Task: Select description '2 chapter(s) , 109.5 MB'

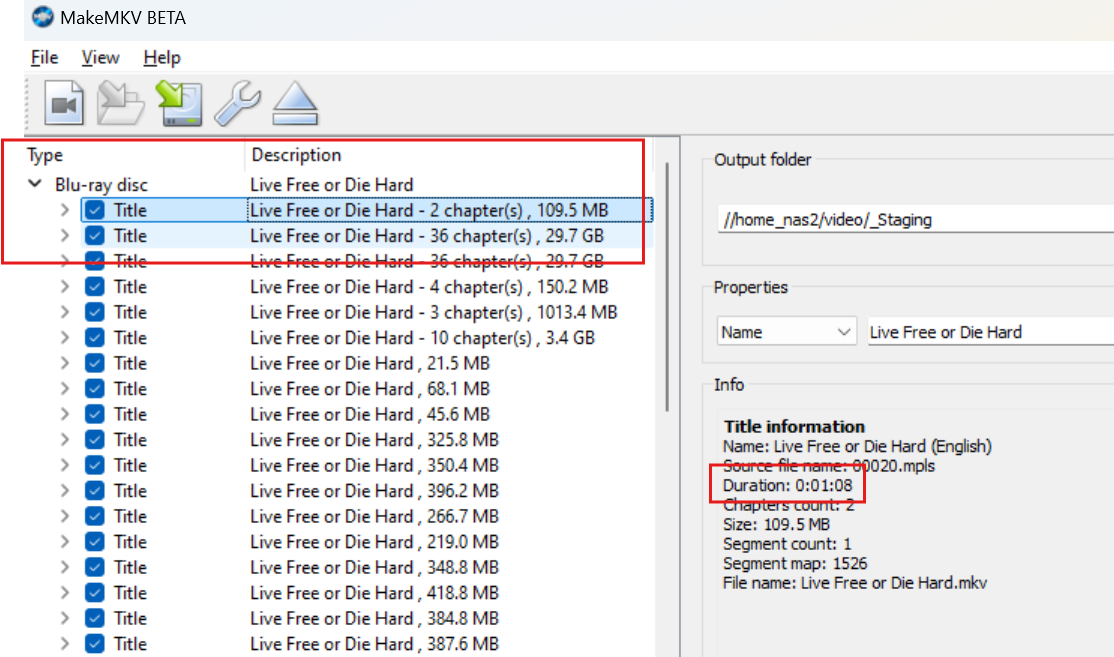Action: point(429,210)
